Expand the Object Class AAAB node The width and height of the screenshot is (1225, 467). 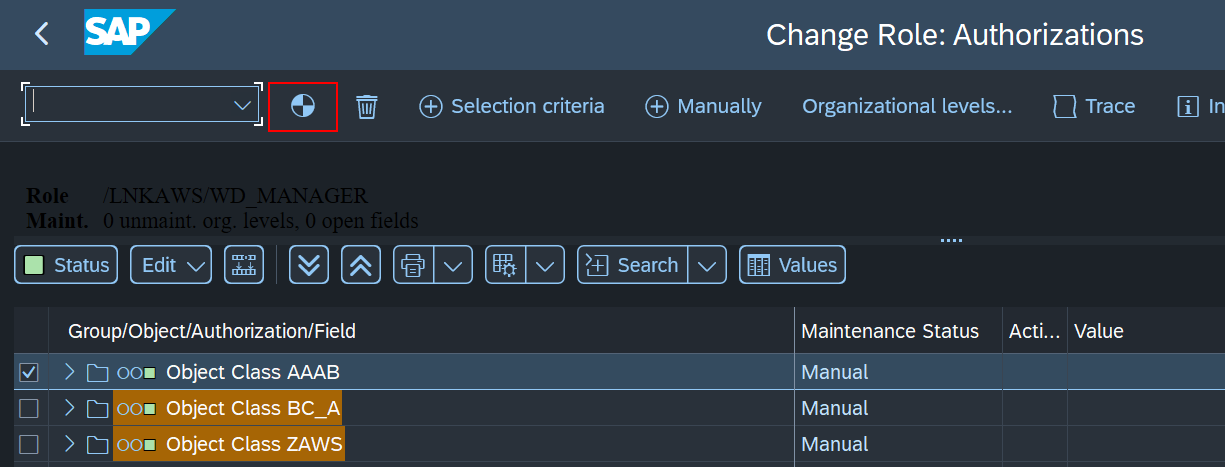(x=69, y=372)
